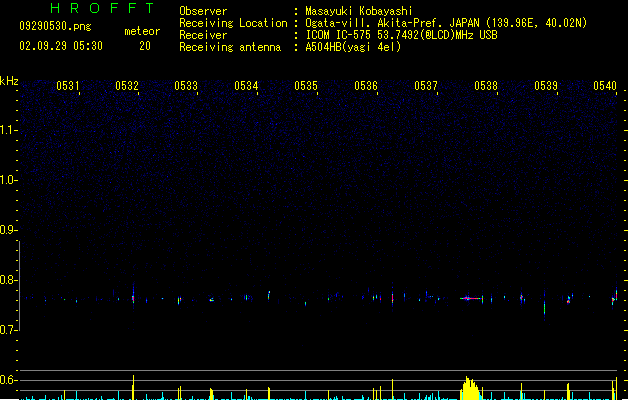Click the A504HB(yagi 4el) antenna text
This screenshot has height=400, width=629.
tap(353, 47)
